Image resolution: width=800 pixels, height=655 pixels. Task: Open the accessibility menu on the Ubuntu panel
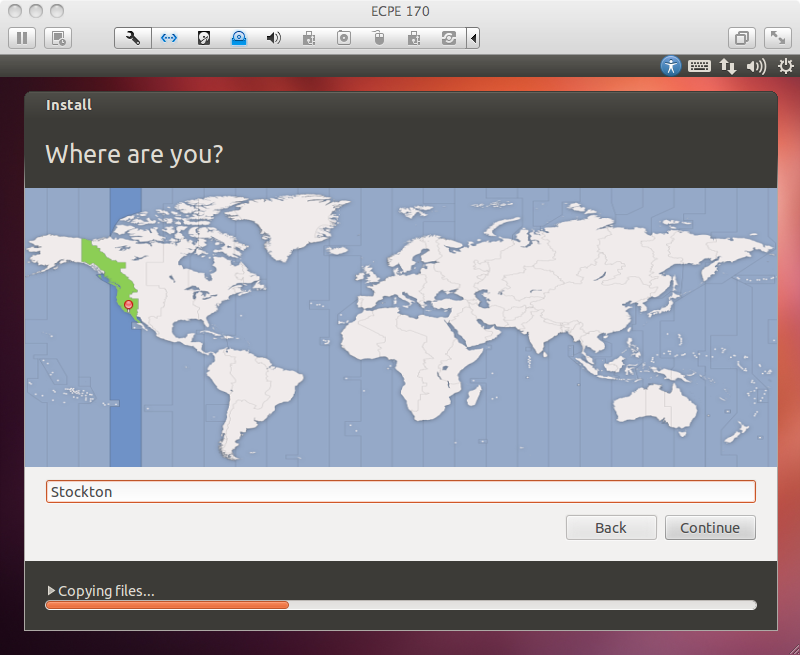pyautogui.click(x=671, y=66)
